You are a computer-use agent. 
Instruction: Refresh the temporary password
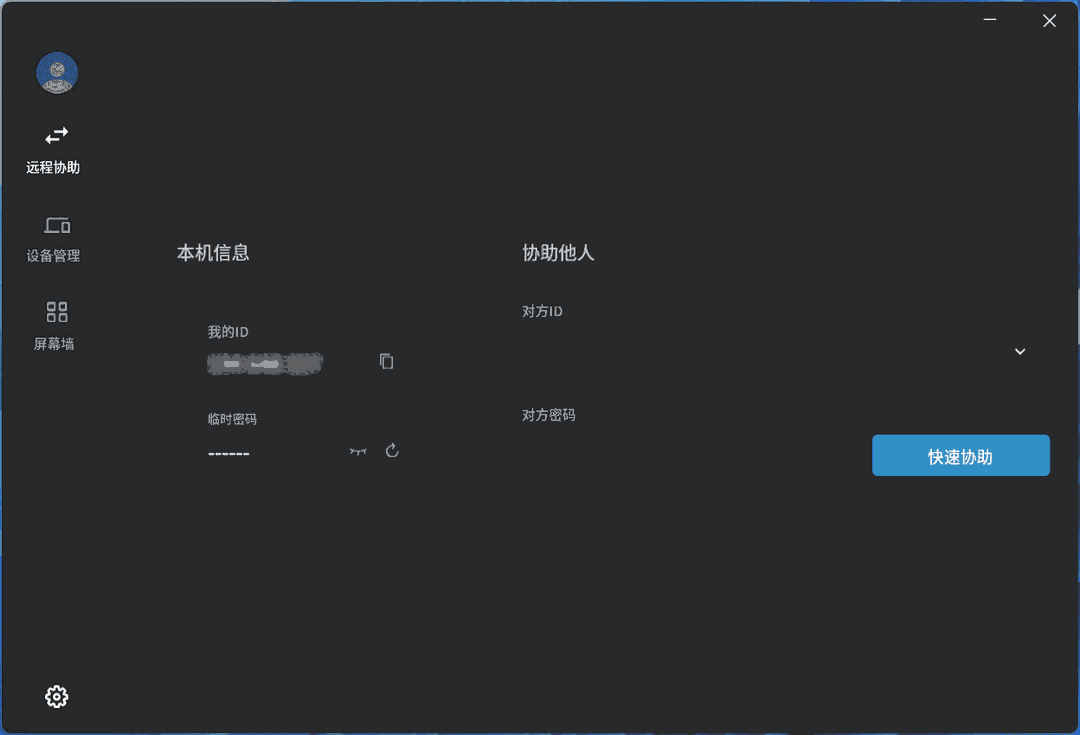(391, 450)
